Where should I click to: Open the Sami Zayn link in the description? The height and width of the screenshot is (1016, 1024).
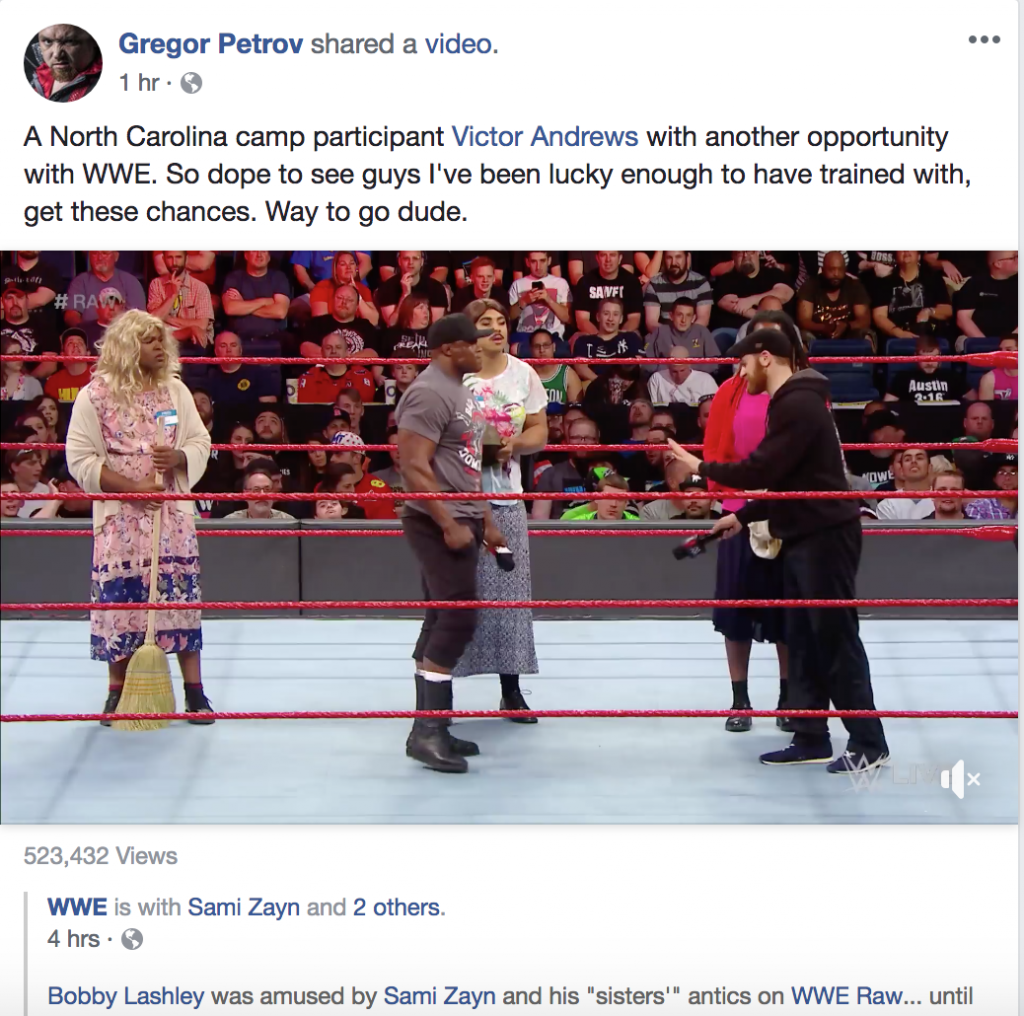(440, 996)
